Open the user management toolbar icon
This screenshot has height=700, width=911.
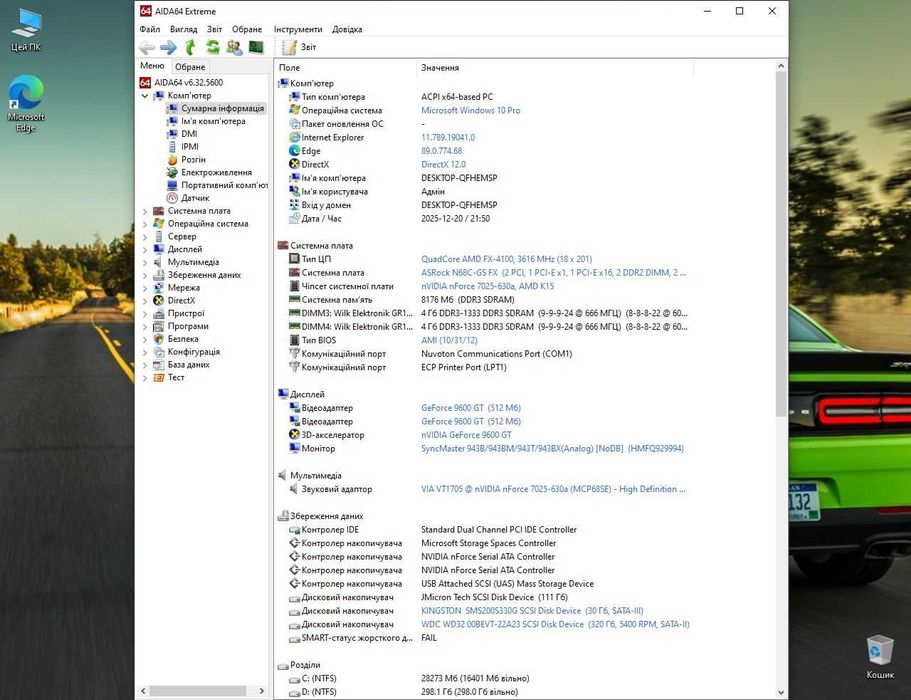click(234, 47)
